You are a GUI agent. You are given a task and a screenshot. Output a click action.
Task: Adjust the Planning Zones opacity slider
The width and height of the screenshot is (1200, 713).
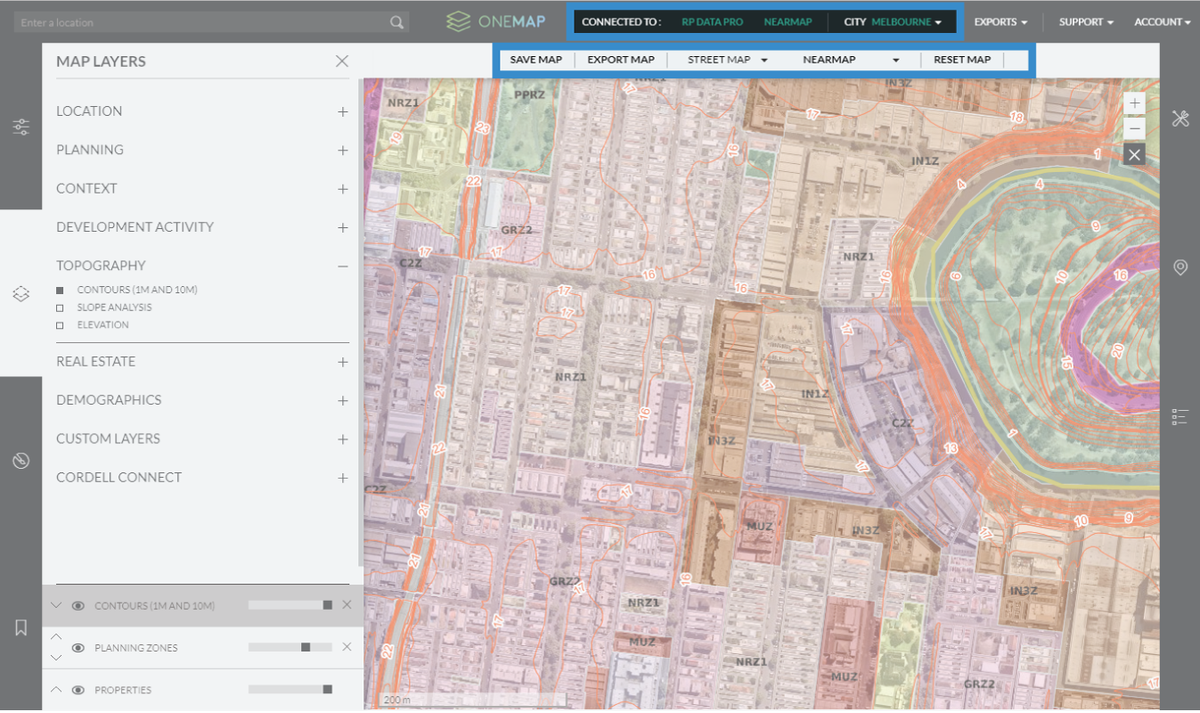[x=304, y=646]
